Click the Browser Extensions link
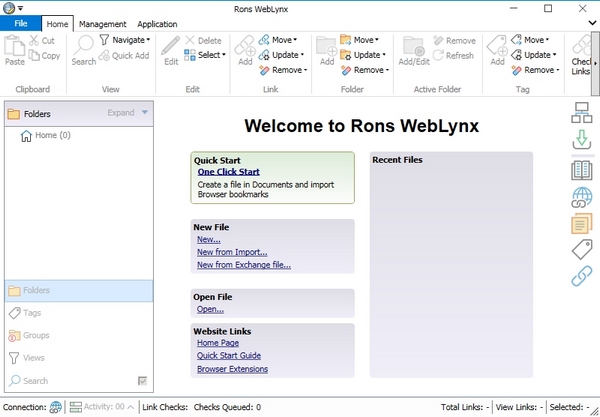 click(232, 369)
